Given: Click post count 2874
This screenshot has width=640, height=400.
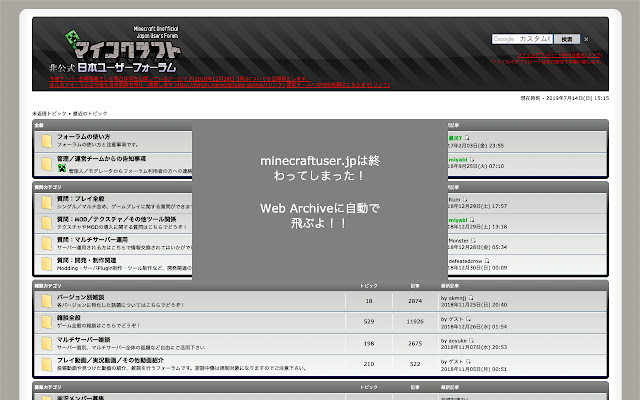Looking at the screenshot, I should tap(415, 301).
